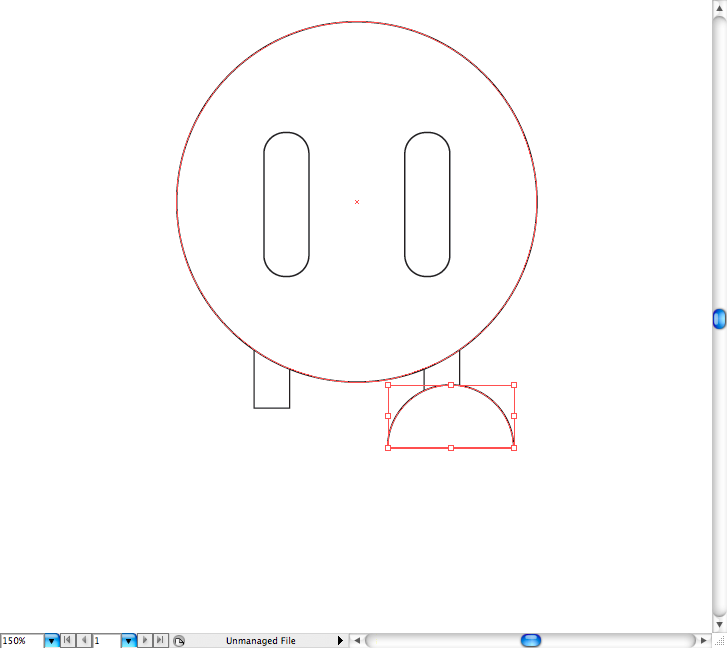Click the previous artboard arrow
This screenshot has height=648, width=727.
click(x=84, y=640)
